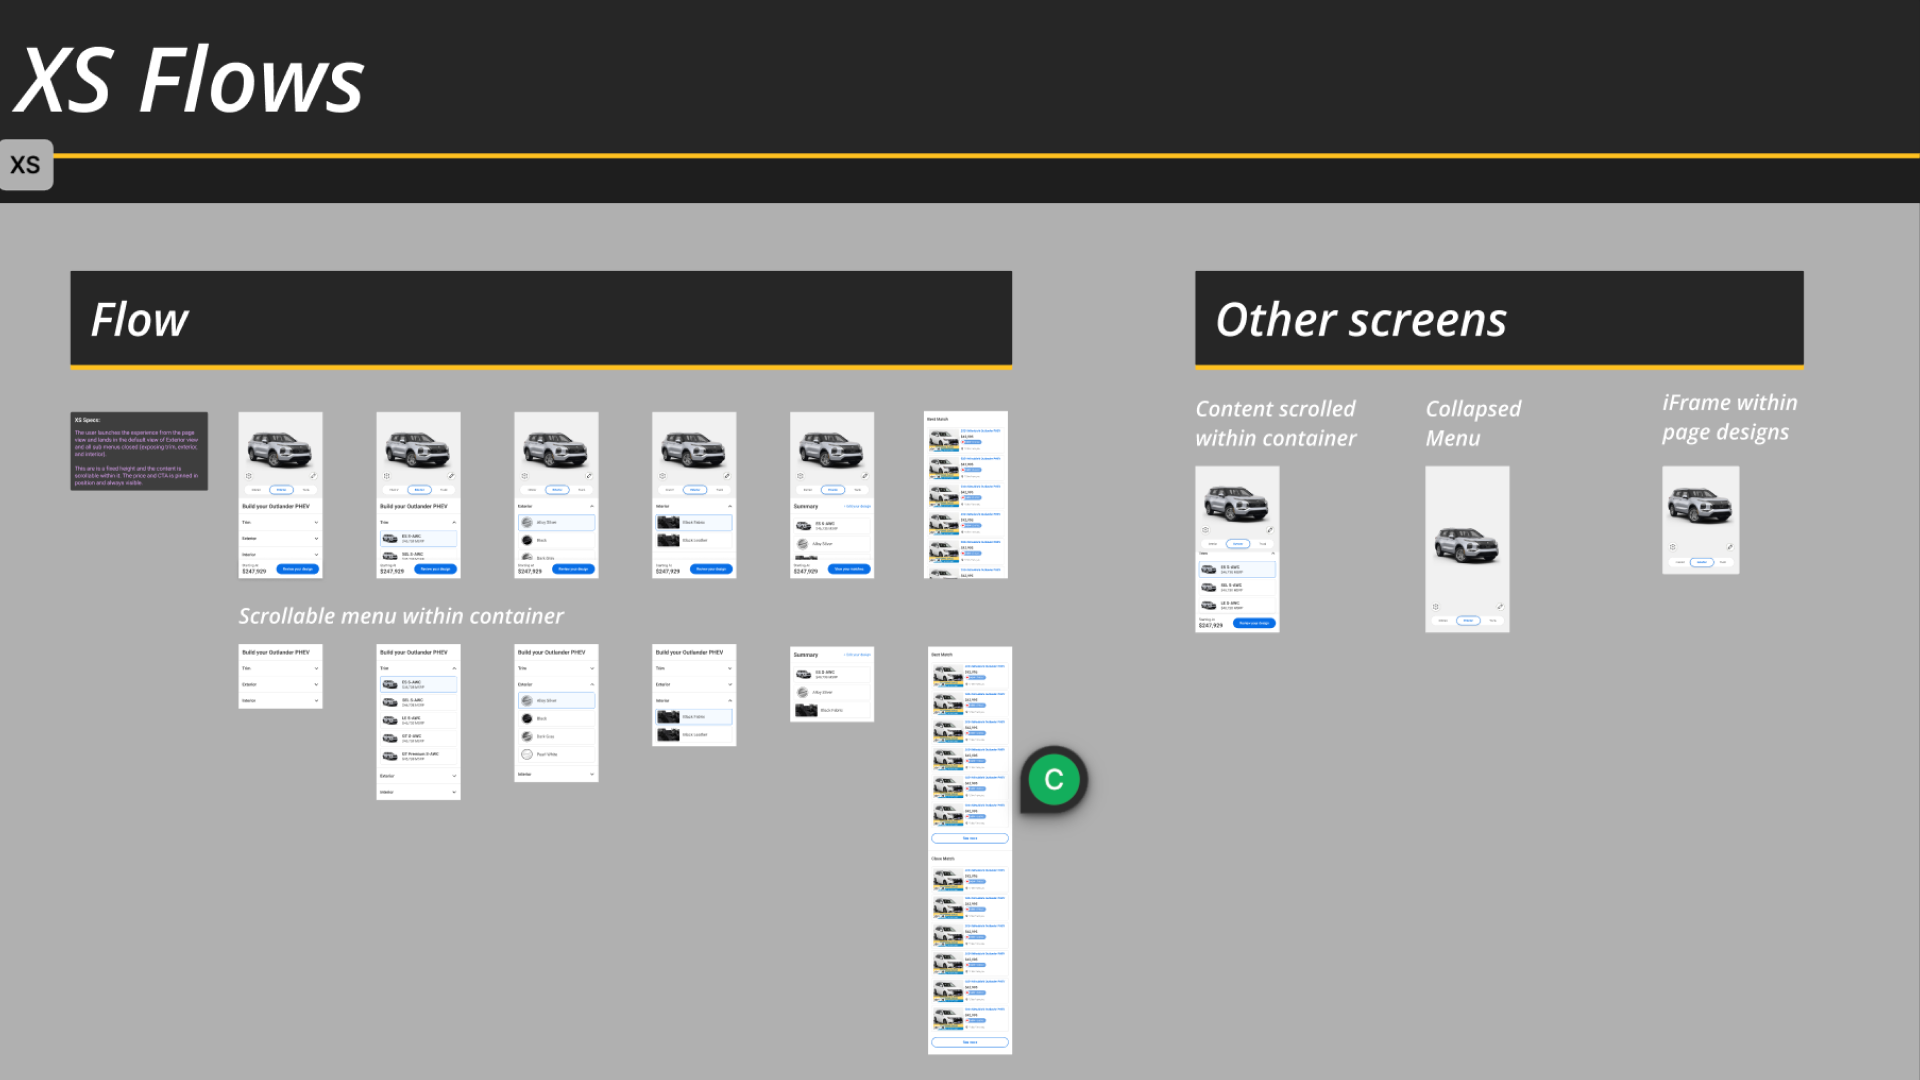Click expand icon in Collapsed Menu screen
The image size is (1920, 1080).
pos(1499,606)
